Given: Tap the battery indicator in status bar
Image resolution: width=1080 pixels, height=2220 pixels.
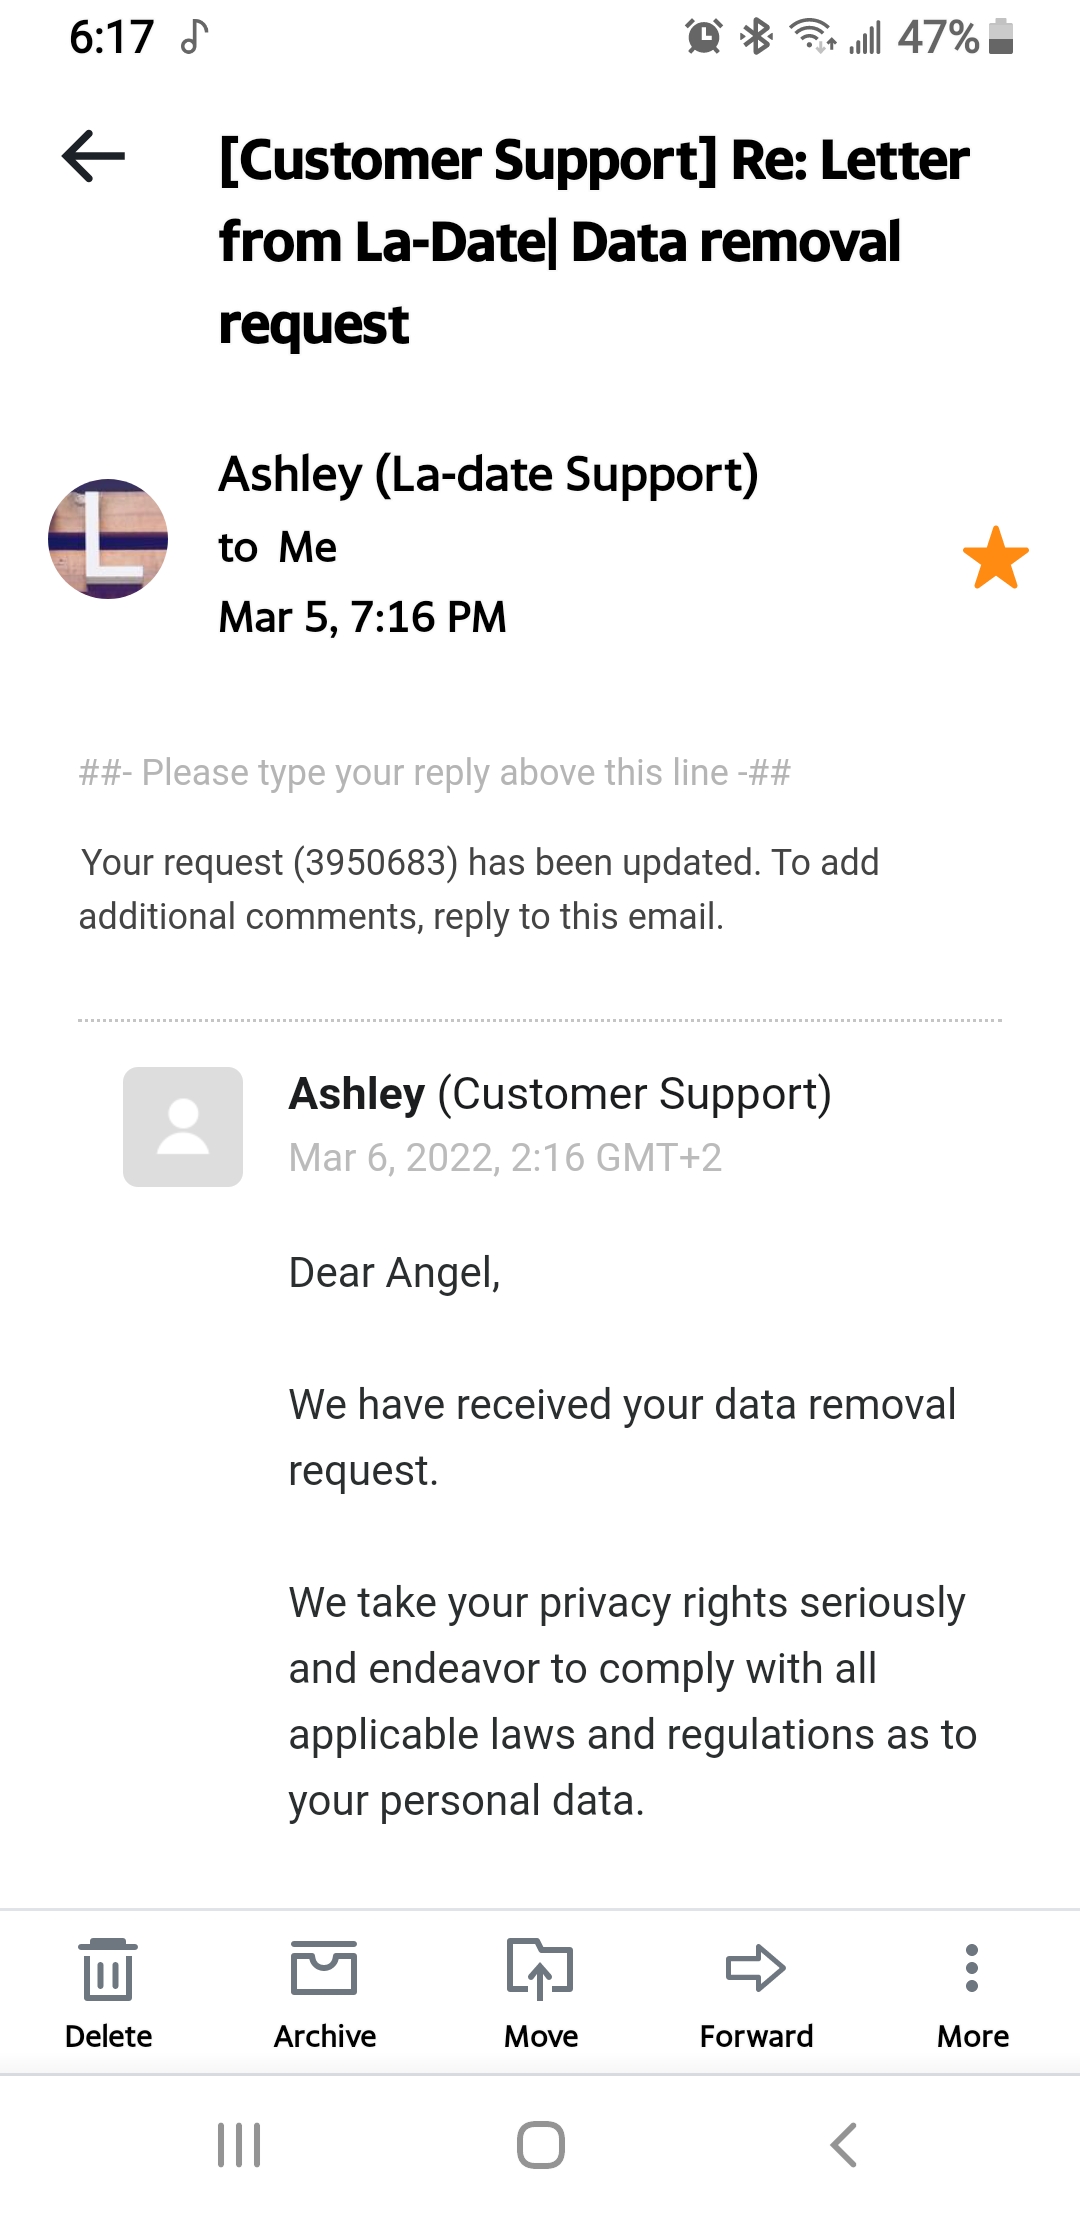Looking at the screenshot, I should [x=1000, y=37].
